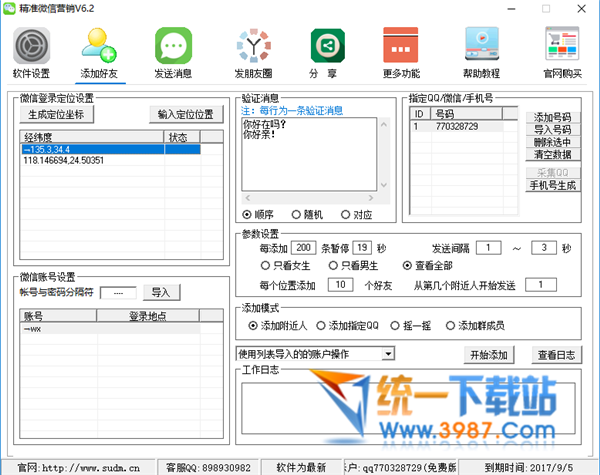Image resolution: width=600 pixels, height=475 pixels.
Task: Expand the 使用列表导入的账户操作 dropdown
Action: point(388,354)
